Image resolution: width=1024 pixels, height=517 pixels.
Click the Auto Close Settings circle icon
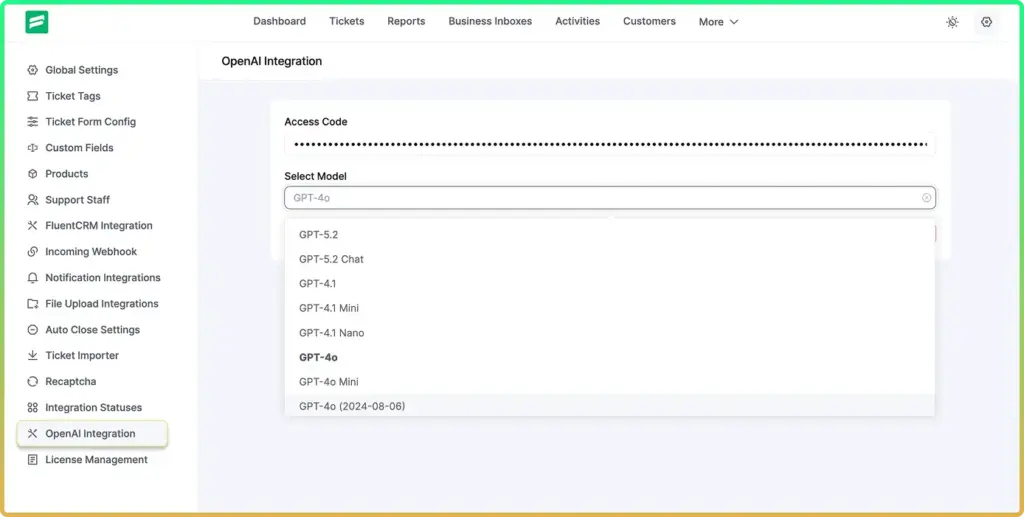pyautogui.click(x=32, y=330)
